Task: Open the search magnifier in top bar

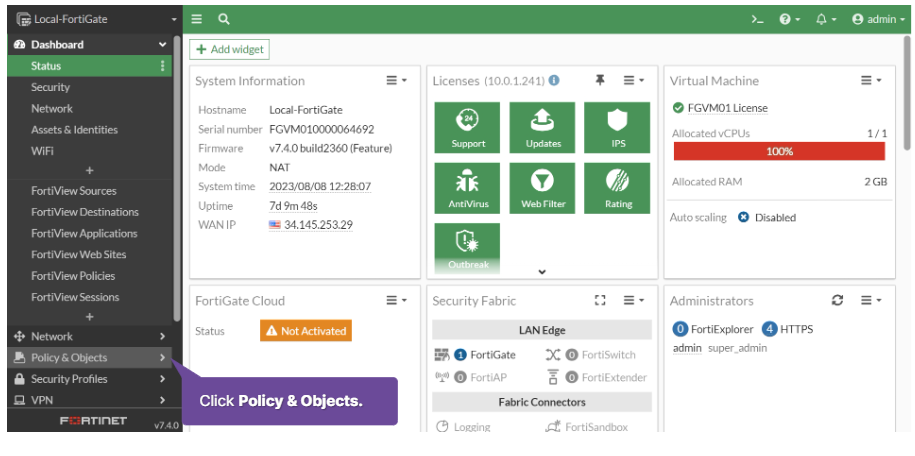Action: 223,19
